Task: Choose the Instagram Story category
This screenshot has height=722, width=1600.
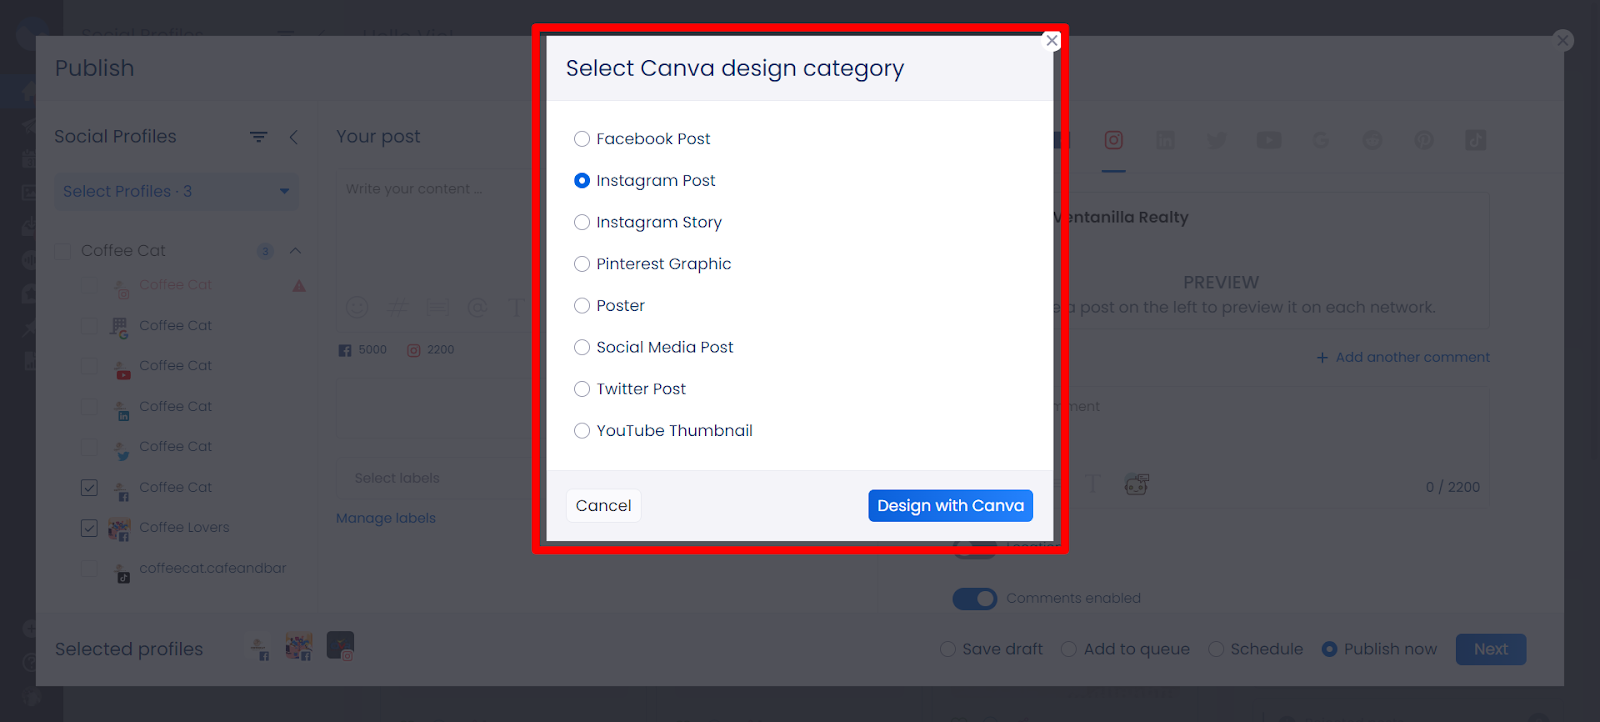Action: (x=582, y=222)
